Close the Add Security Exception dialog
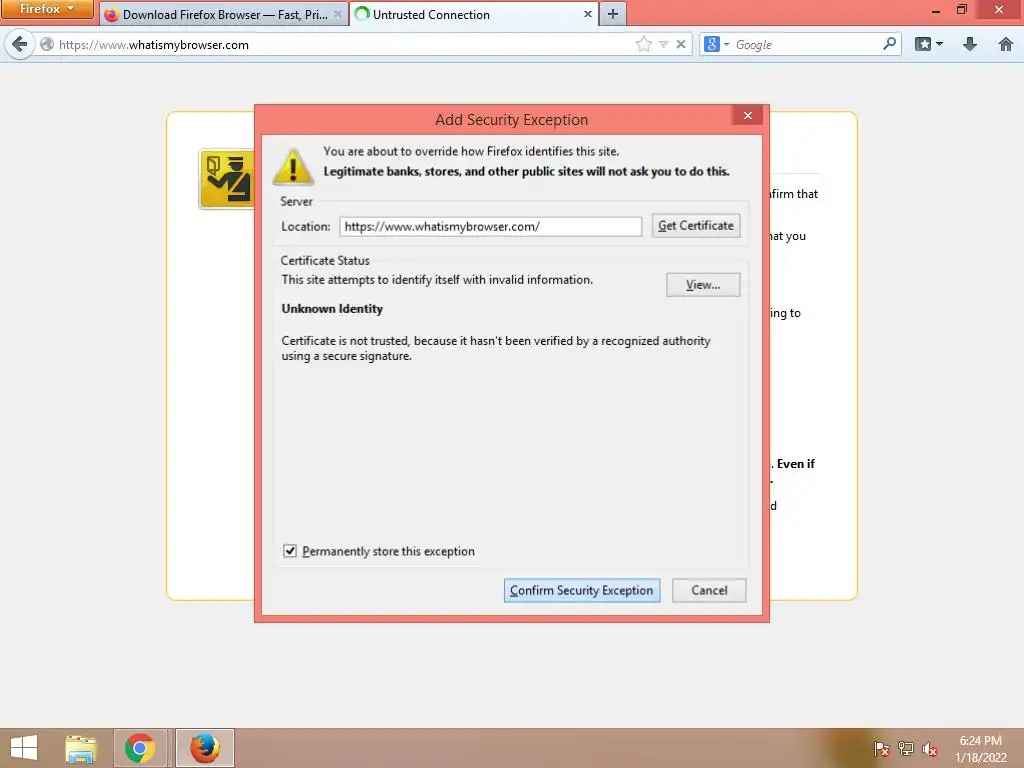 coord(748,116)
